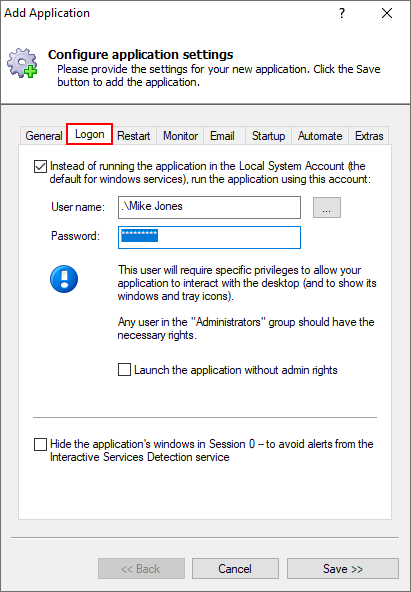Switch to the General tab
This screenshot has width=411, height=592.
coord(44,136)
